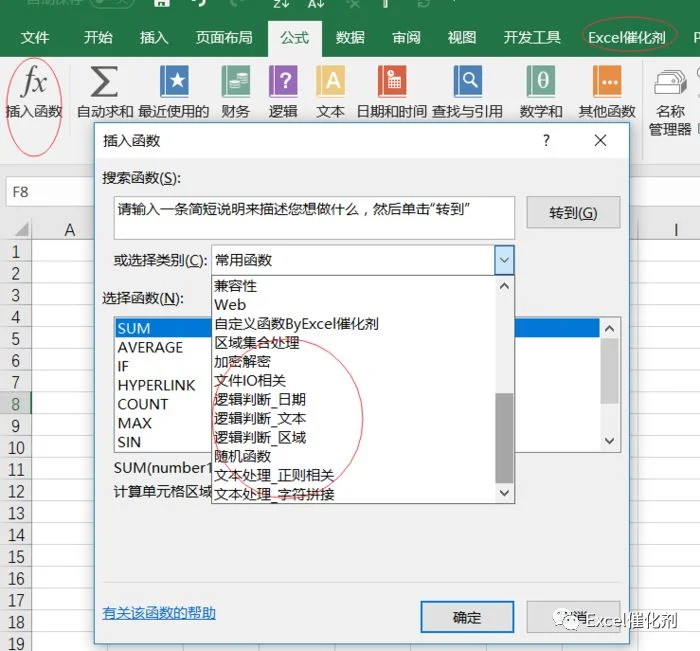Collapse the category dropdown arrow

coord(504,260)
